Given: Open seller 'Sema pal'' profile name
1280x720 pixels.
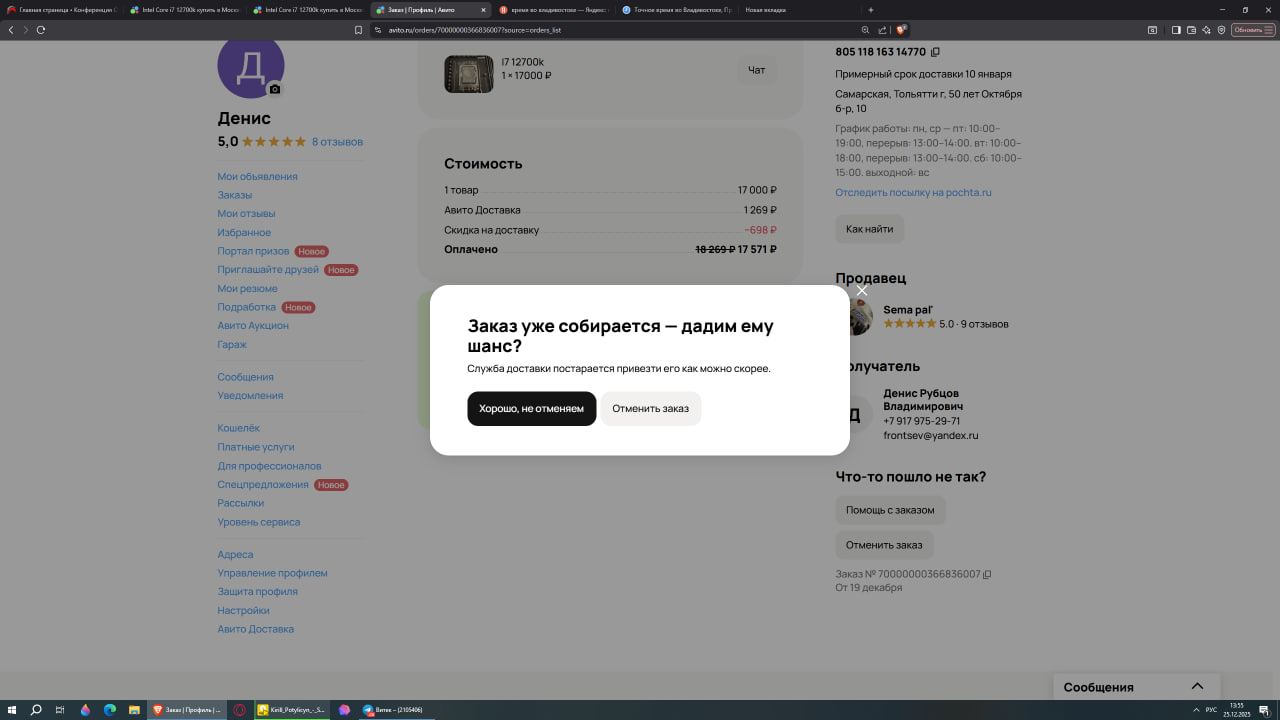Looking at the screenshot, I should [908, 310].
